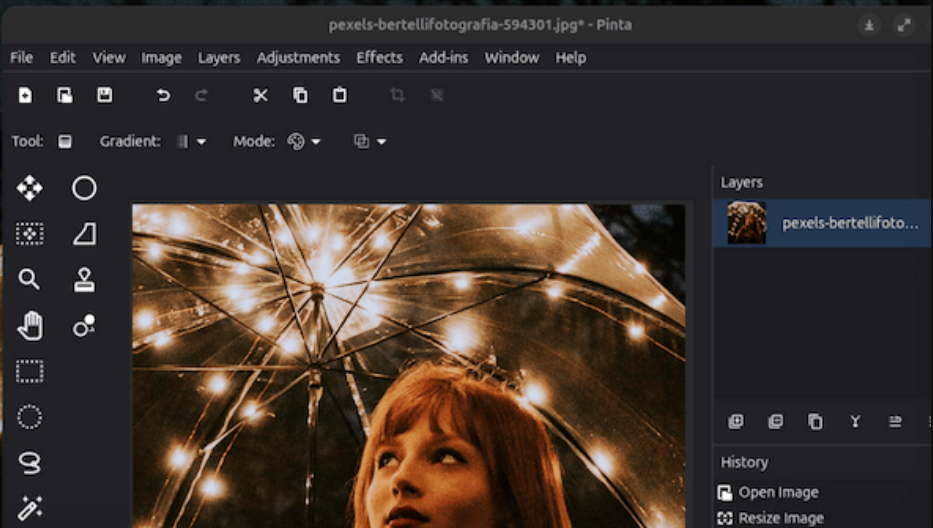Viewport: 933px width, 528px height.
Task: Select the pexels-bertellifoto layer thumbnail
Action: click(x=747, y=223)
